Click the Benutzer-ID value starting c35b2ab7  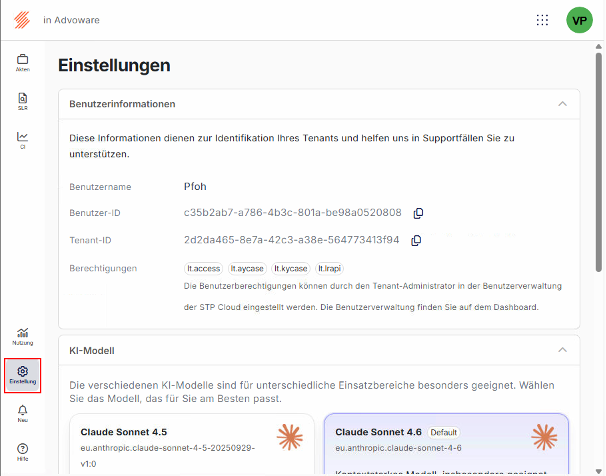click(293, 212)
